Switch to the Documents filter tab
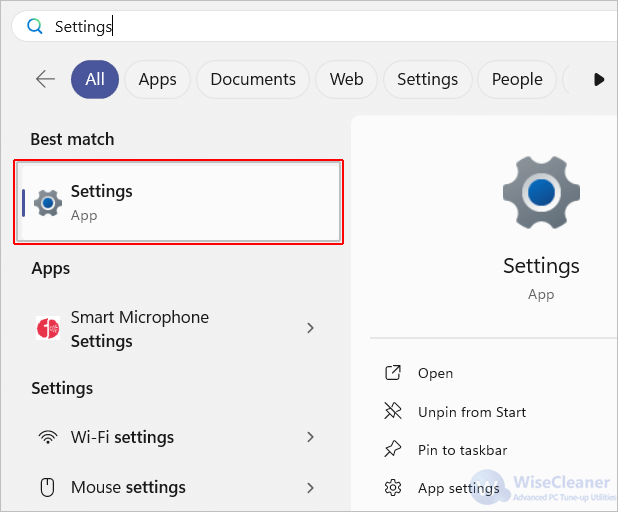Screen dimensions: 618x512 coord(253,80)
